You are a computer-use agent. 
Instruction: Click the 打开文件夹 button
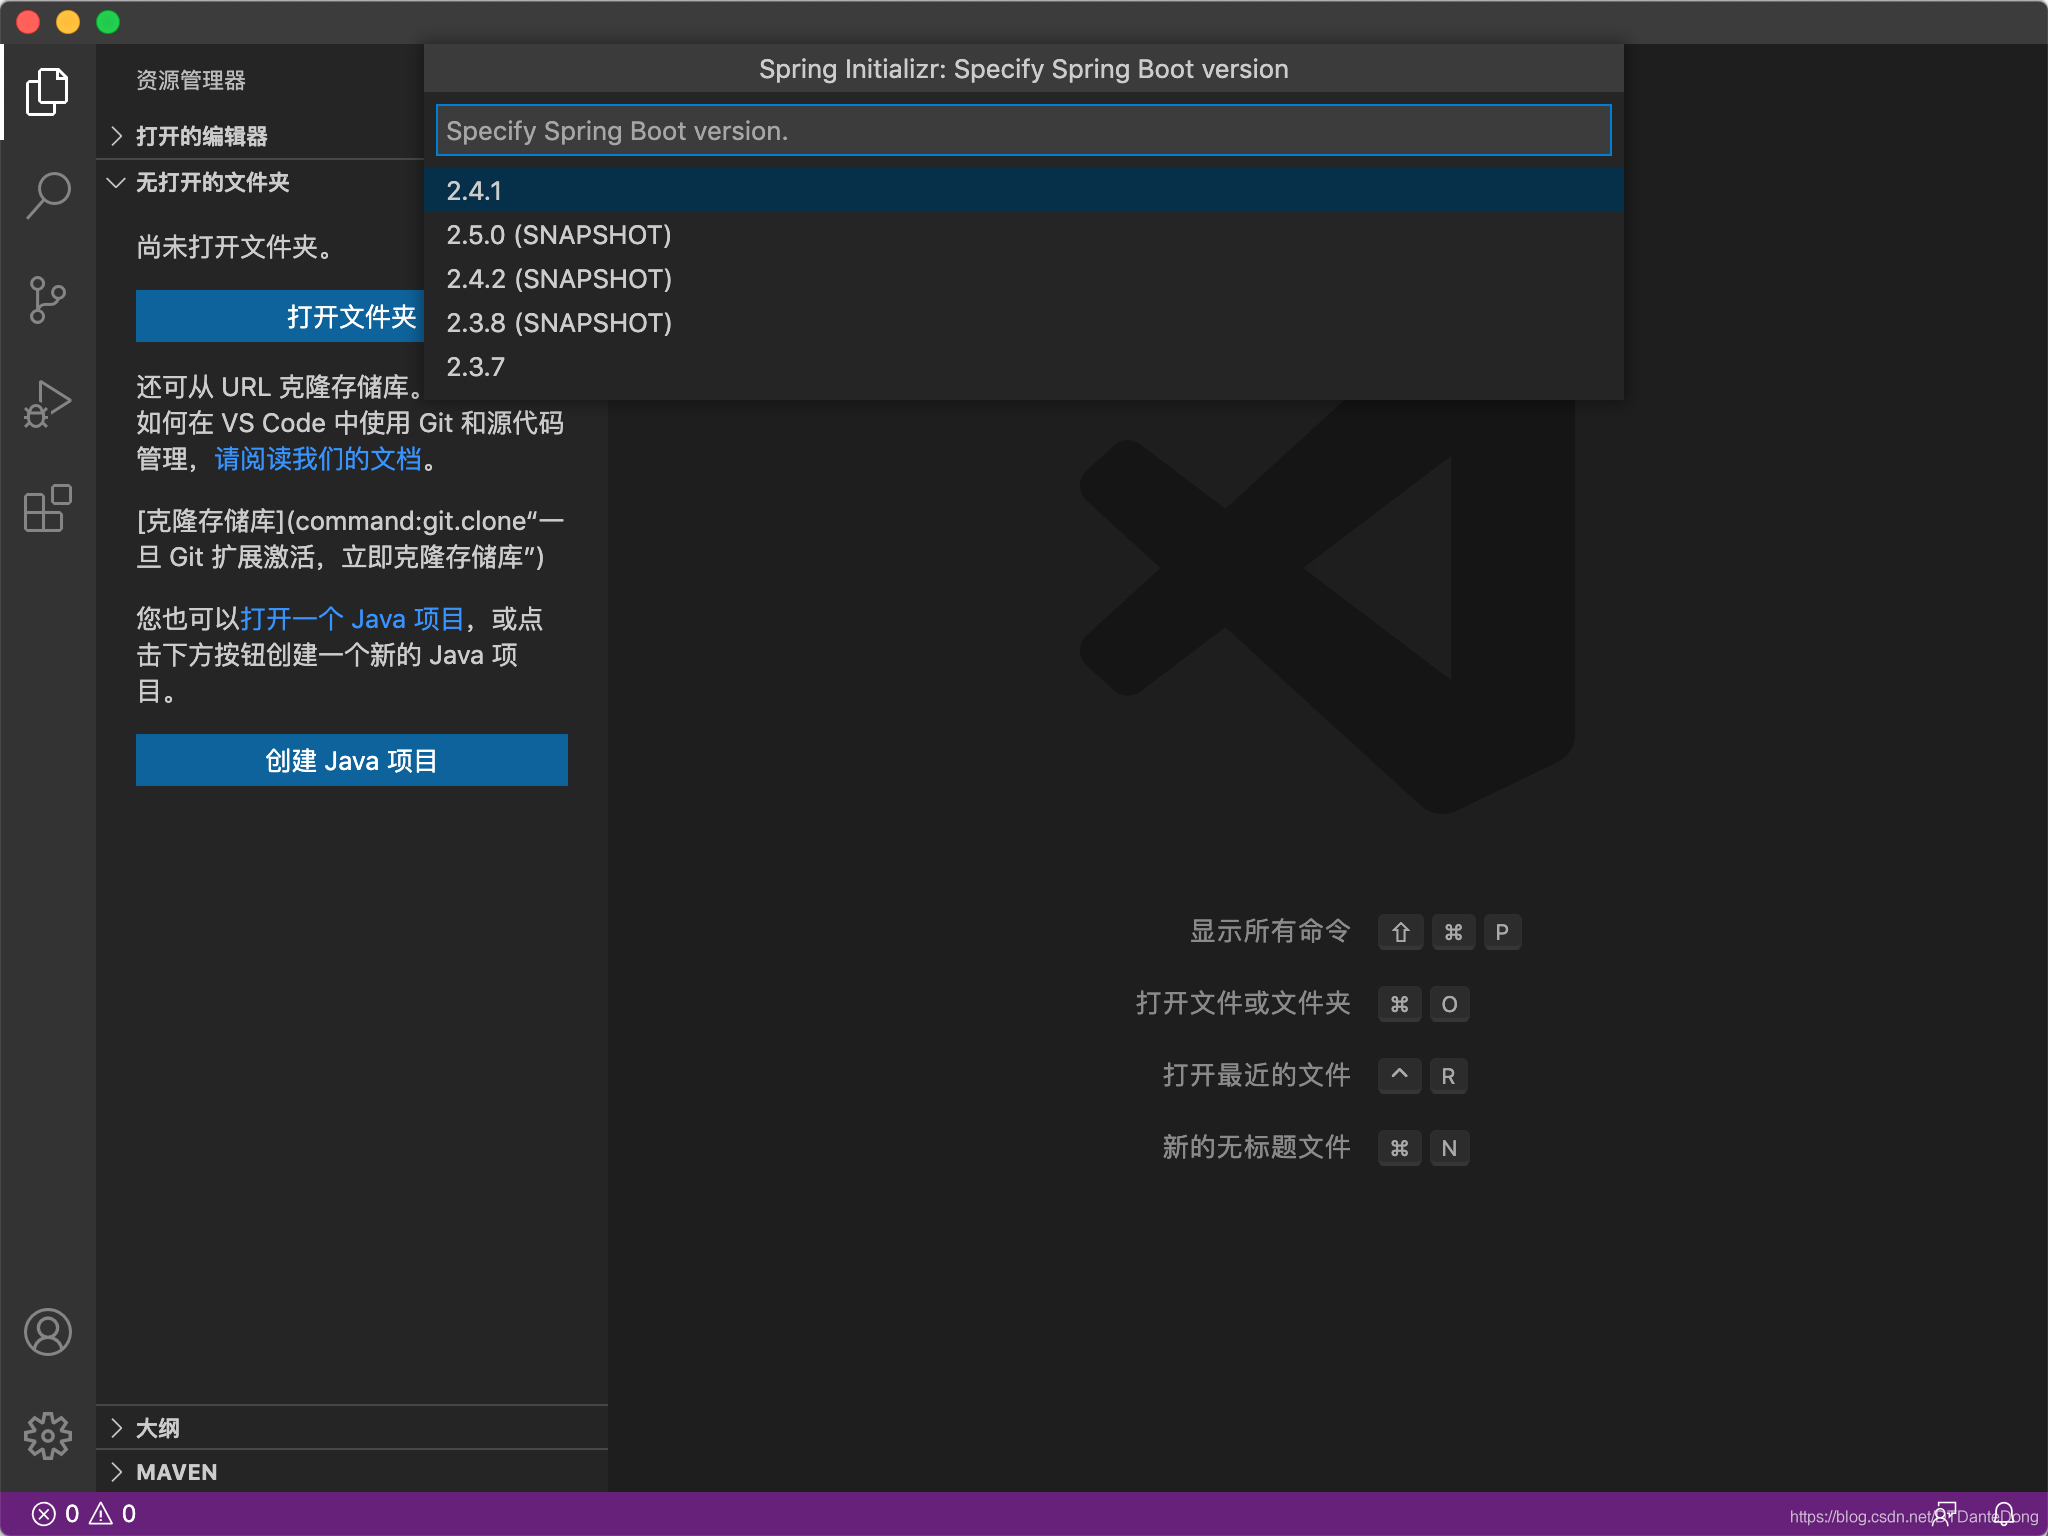pyautogui.click(x=280, y=316)
